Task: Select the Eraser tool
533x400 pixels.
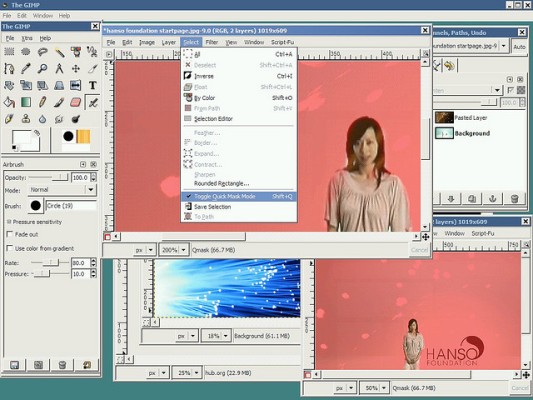Action: point(75,102)
